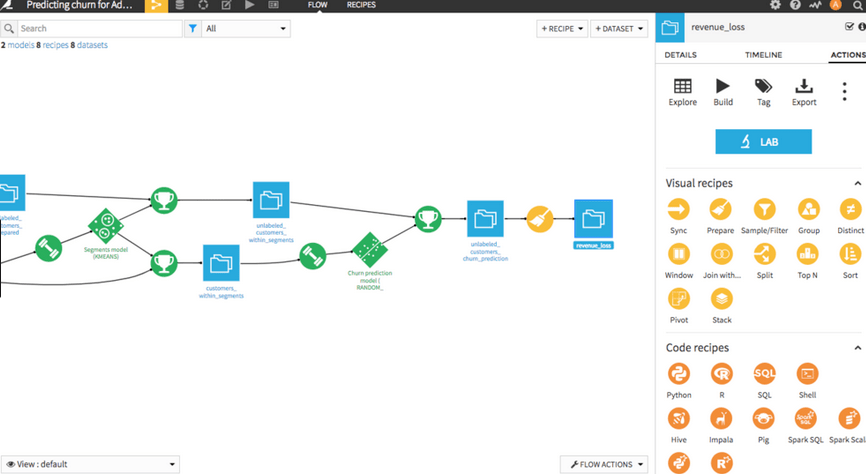Pick the Split visual recipe
Screen dimensions: 866x474
[765, 254]
